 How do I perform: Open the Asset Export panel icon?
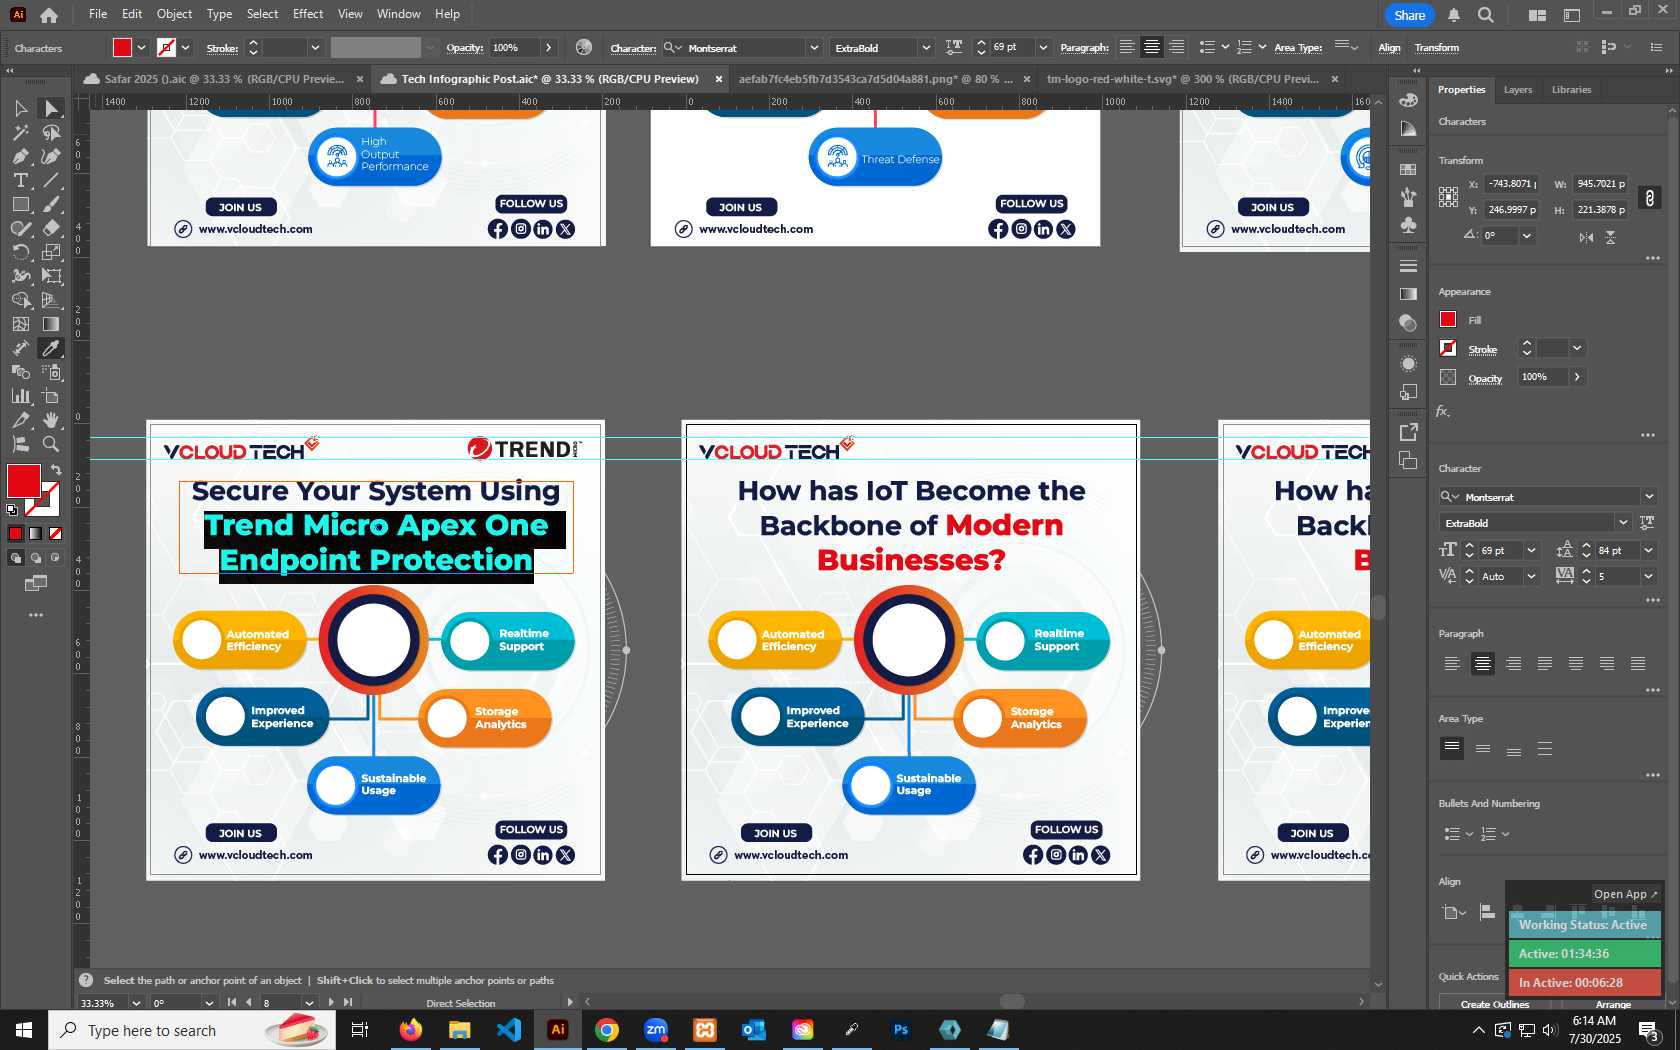1408,432
